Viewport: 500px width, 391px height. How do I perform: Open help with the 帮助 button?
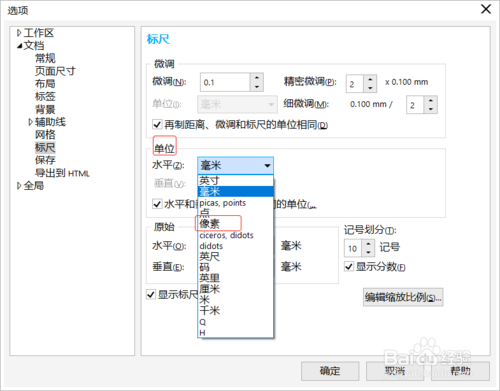coord(460,371)
